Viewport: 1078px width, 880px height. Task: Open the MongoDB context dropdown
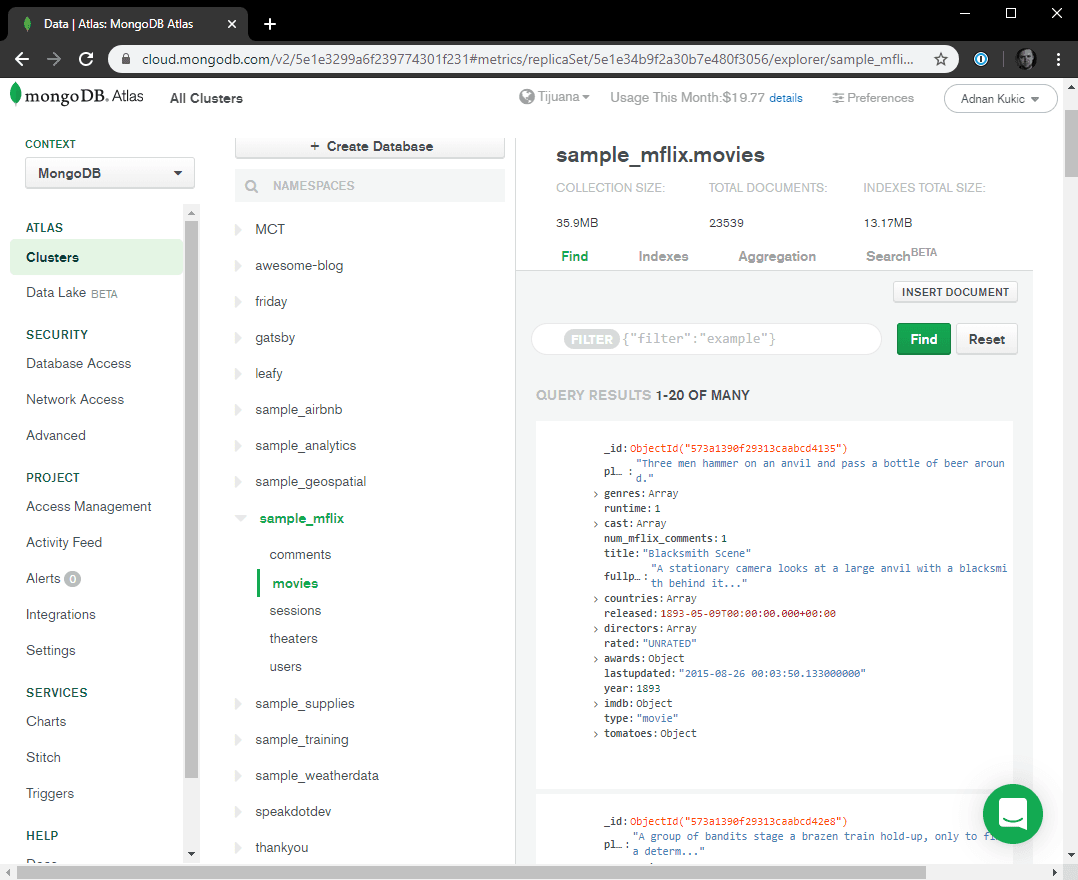pos(110,173)
